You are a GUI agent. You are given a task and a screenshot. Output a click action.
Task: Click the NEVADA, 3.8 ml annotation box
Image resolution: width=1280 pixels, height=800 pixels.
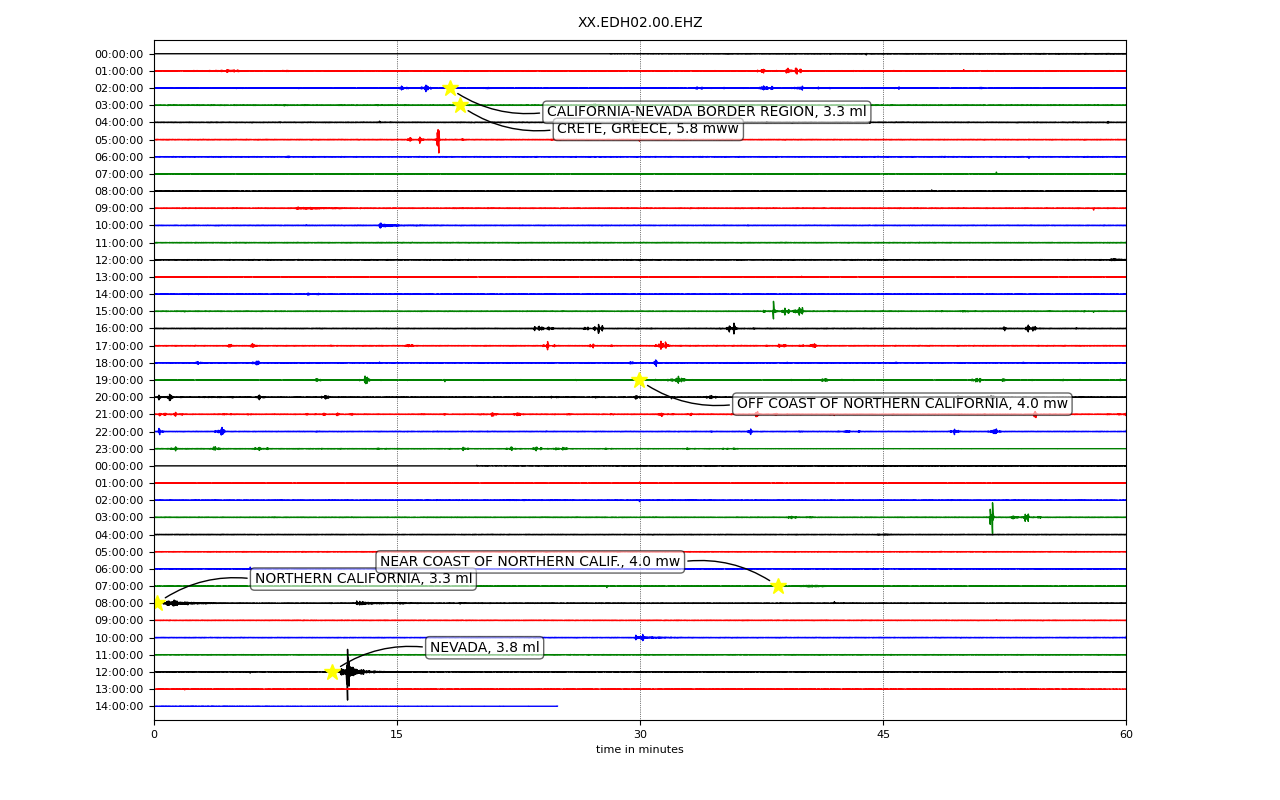[485, 647]
